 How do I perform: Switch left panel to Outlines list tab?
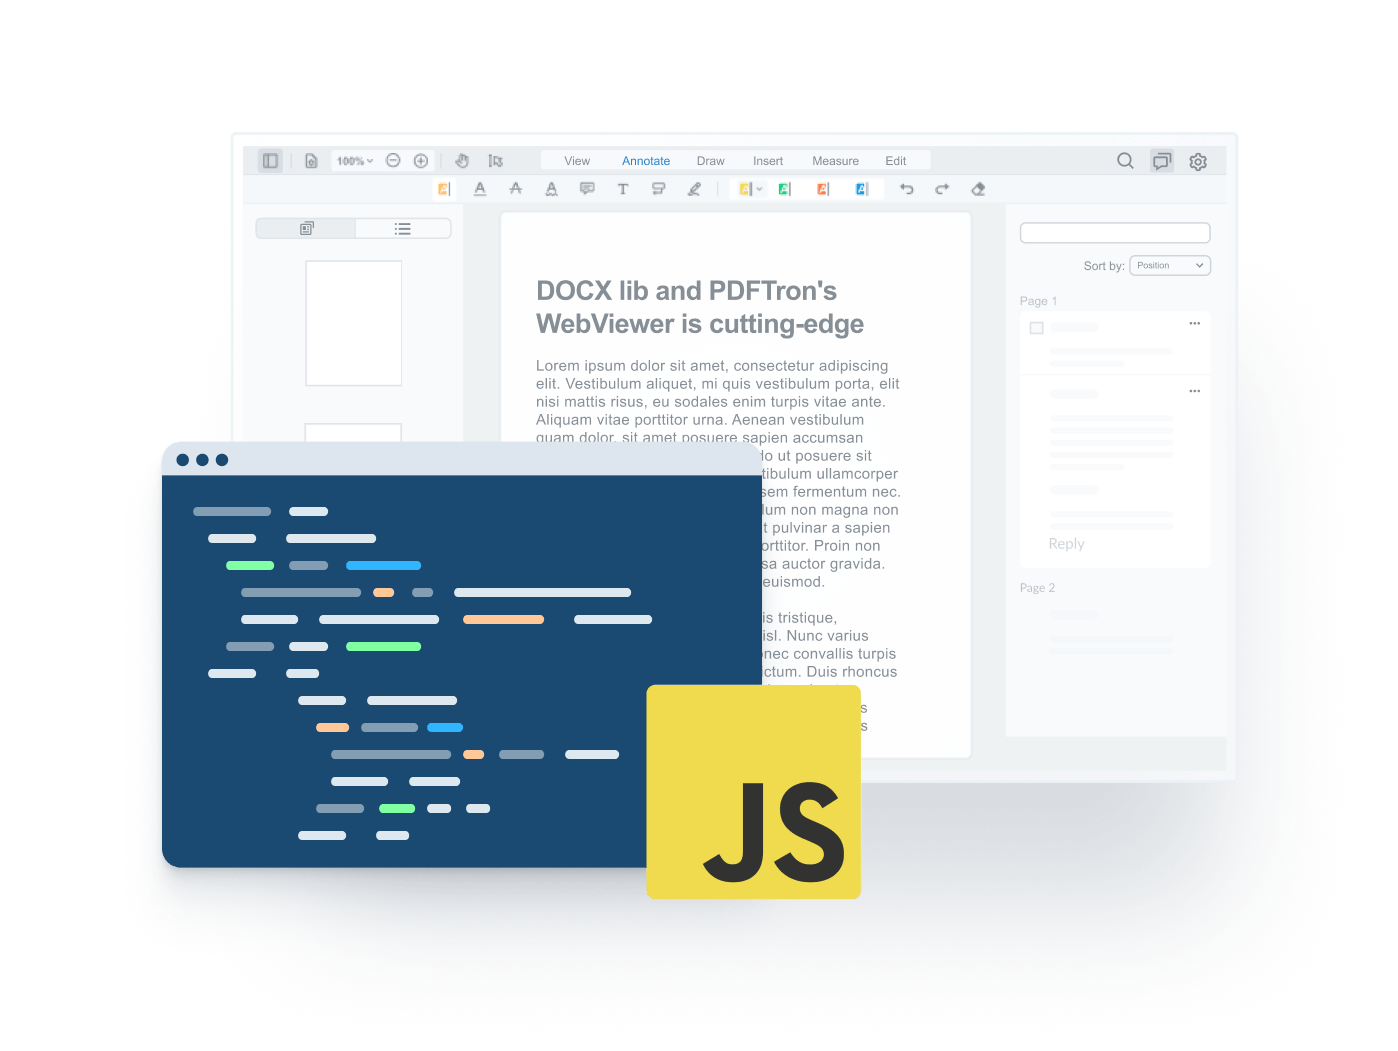point(403,229)
